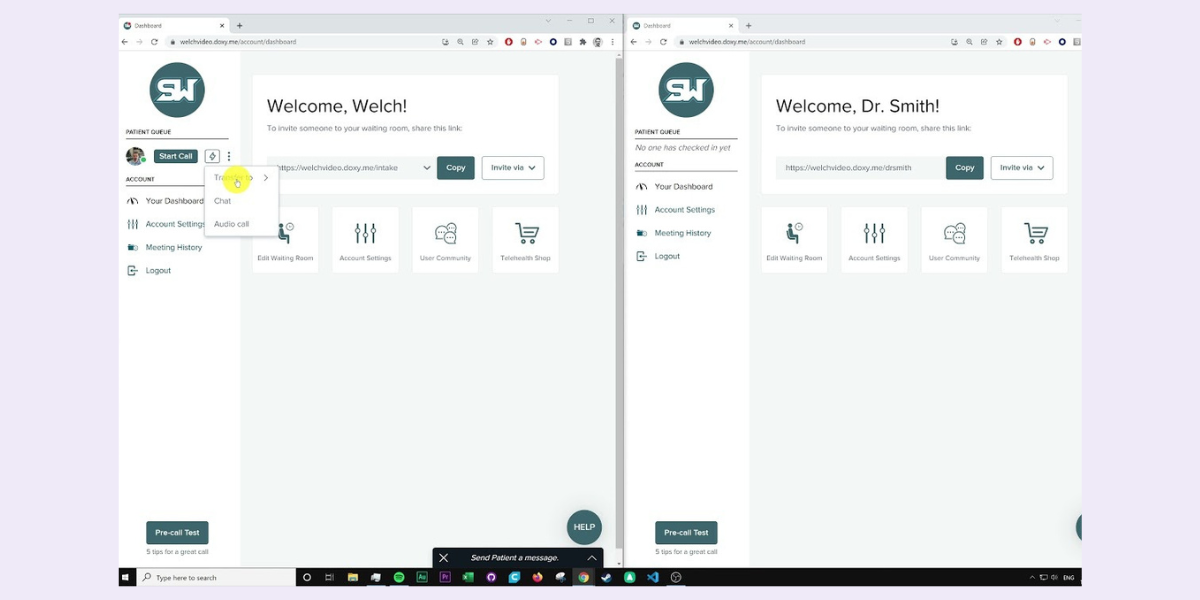1200x600 pixels.
Task: Collapse the Send Patient a message bar
Action: point(592,557)
